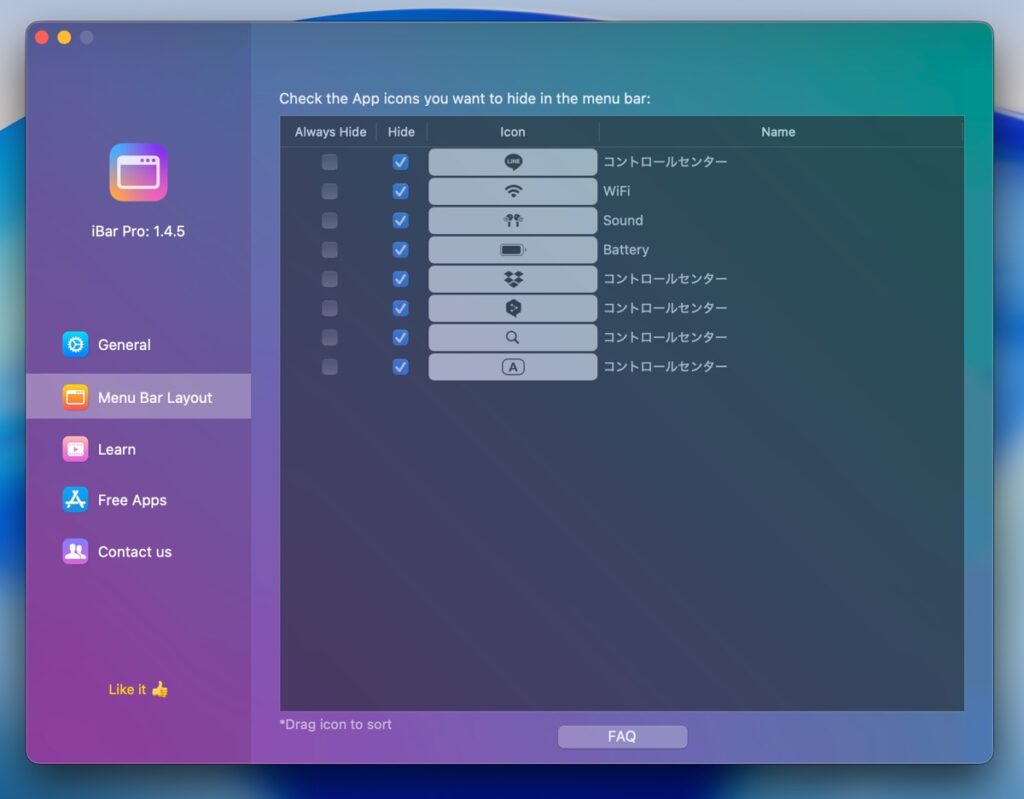Open the Learn section
Screen dimensions: 1024x799
(116, 449)
